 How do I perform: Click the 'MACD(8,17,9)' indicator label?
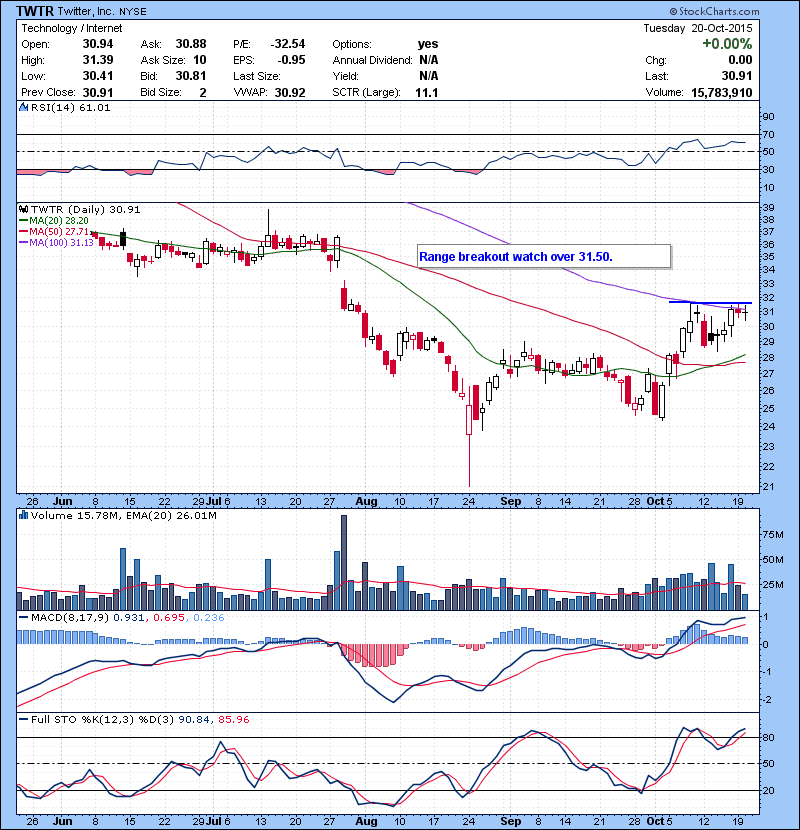pos(70,617)
